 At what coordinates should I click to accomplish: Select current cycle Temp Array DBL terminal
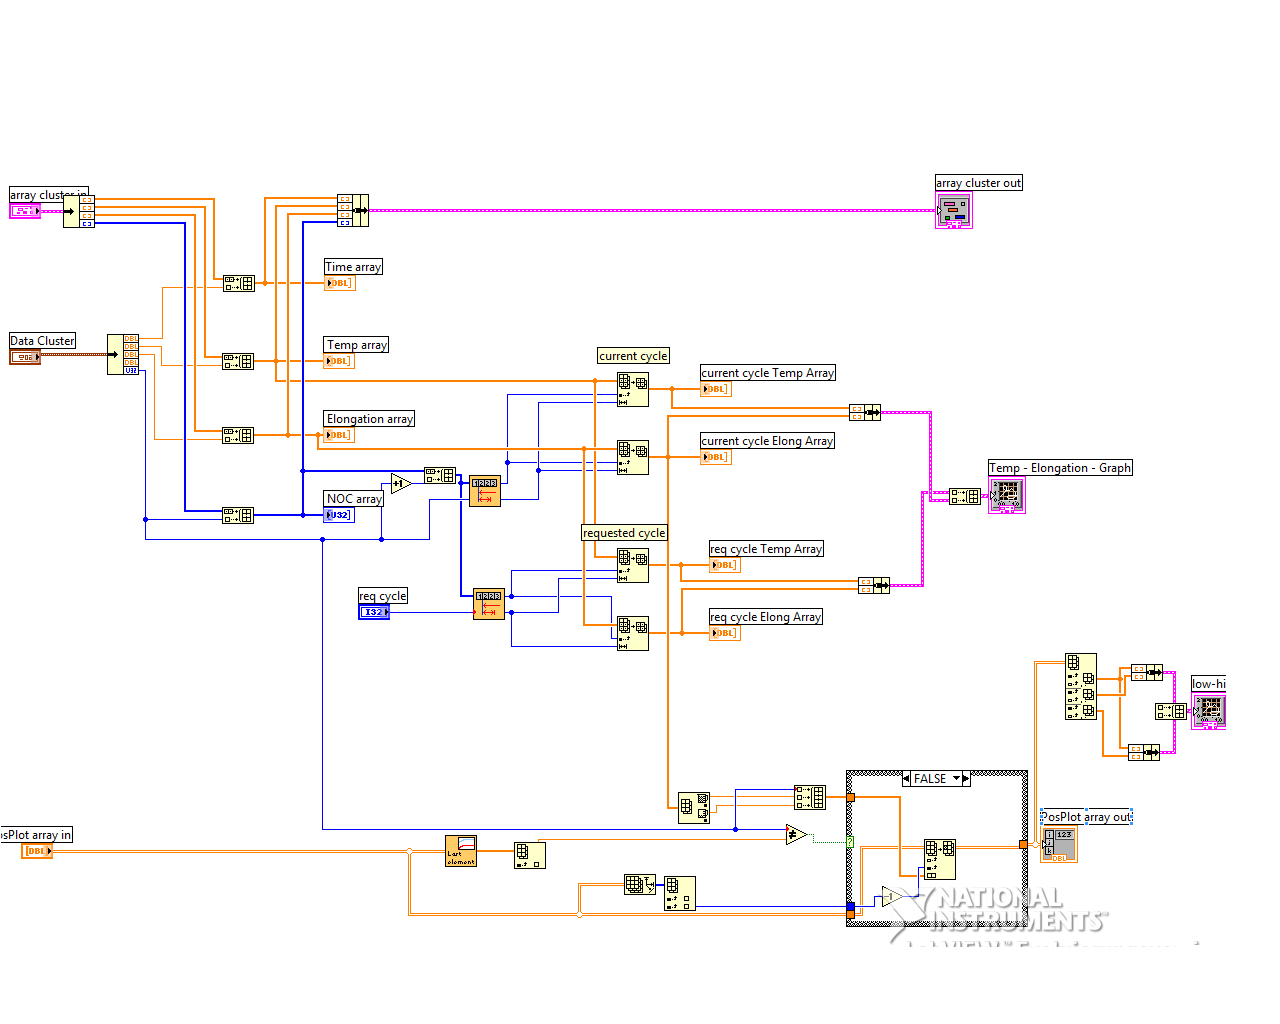[x=716, y=389]
